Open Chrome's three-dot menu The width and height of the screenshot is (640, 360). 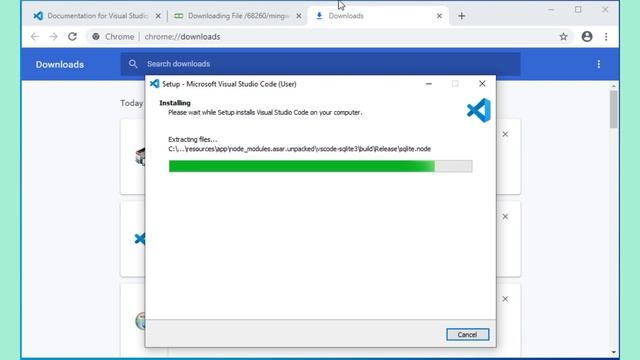(606, 37)
